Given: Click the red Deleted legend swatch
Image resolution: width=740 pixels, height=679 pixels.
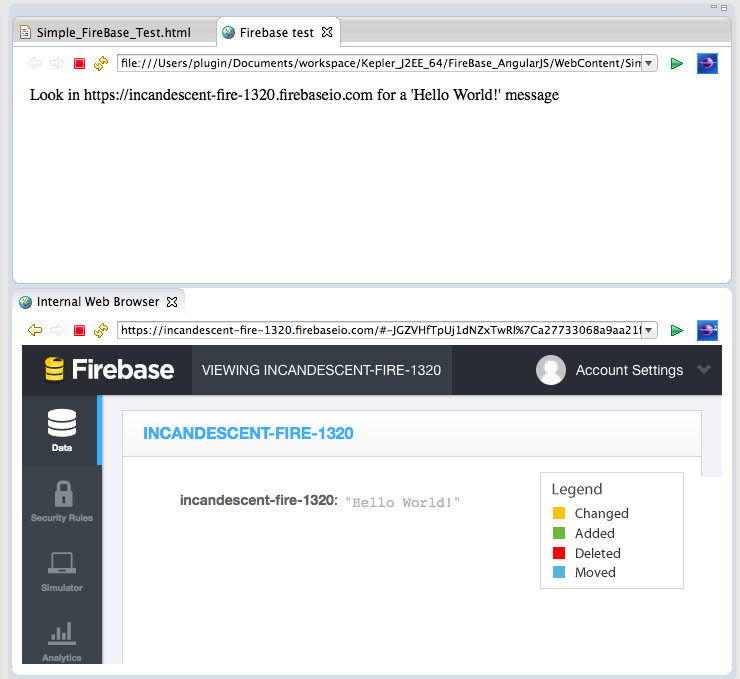Looking at the screenshot, I should [x=559, y=553].
